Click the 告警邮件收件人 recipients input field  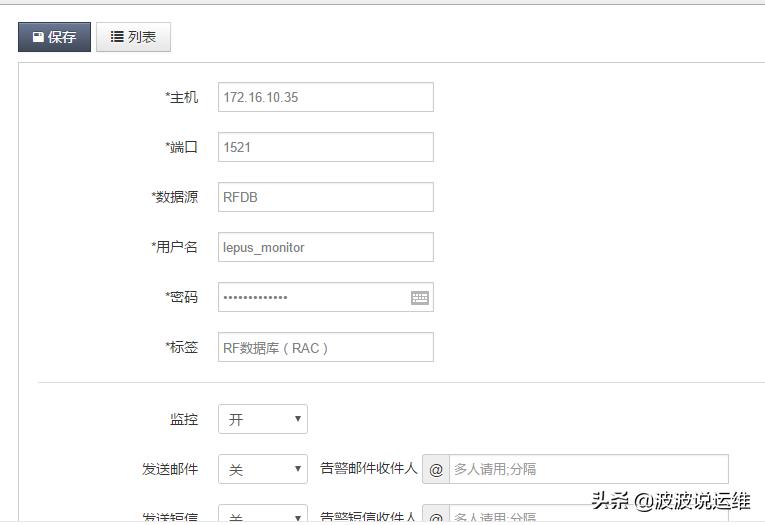[x=589, y=469]
